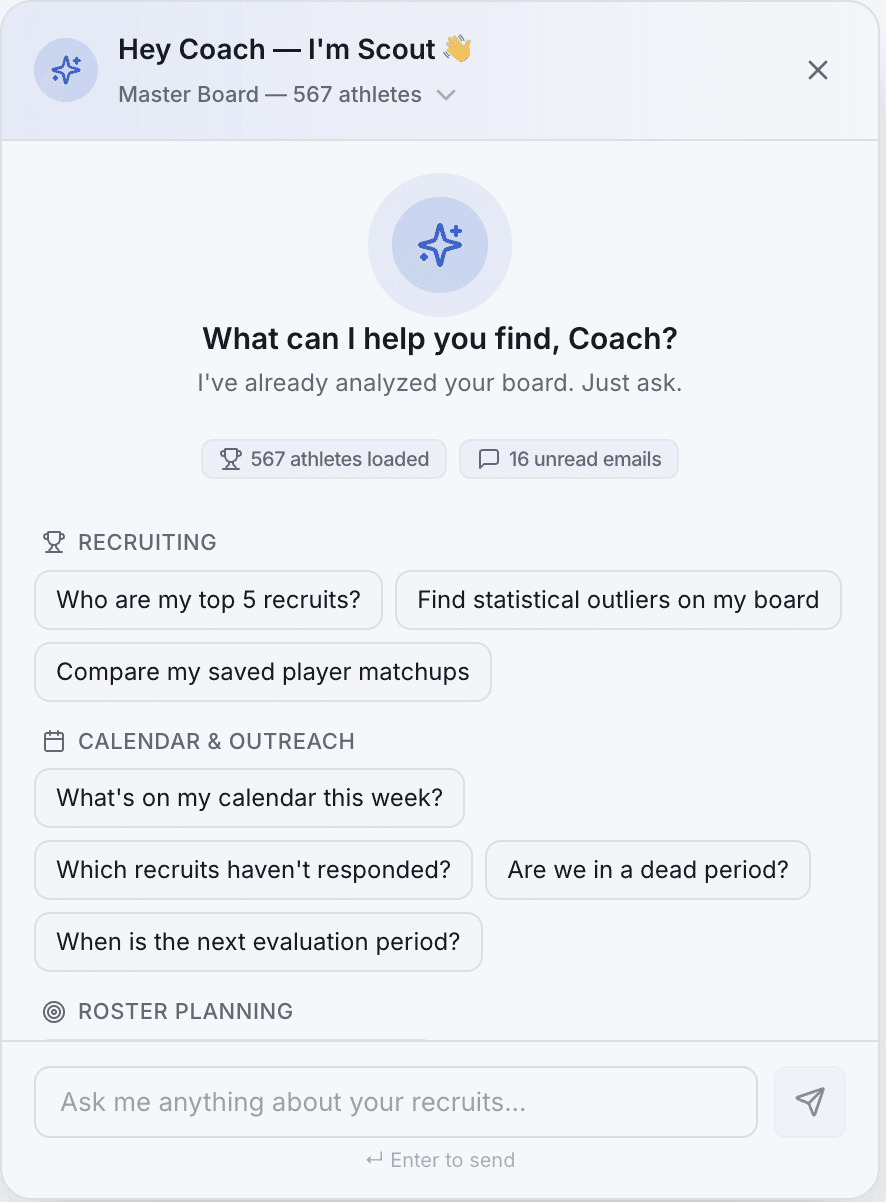Screen dimensions: 886x1202
Task: Close the Scout assistant panel
Action: [x=818, y=70]
